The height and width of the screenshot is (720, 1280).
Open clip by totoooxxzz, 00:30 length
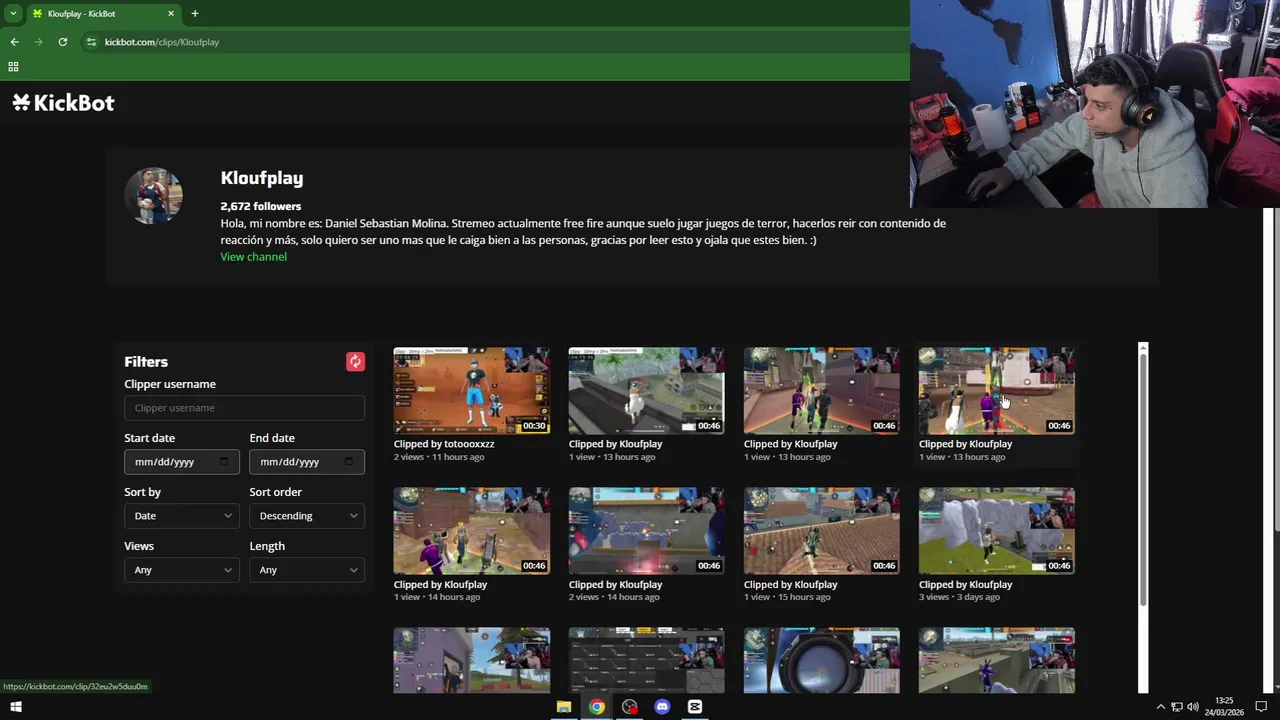pyautogui.click(x=471, y=390)
